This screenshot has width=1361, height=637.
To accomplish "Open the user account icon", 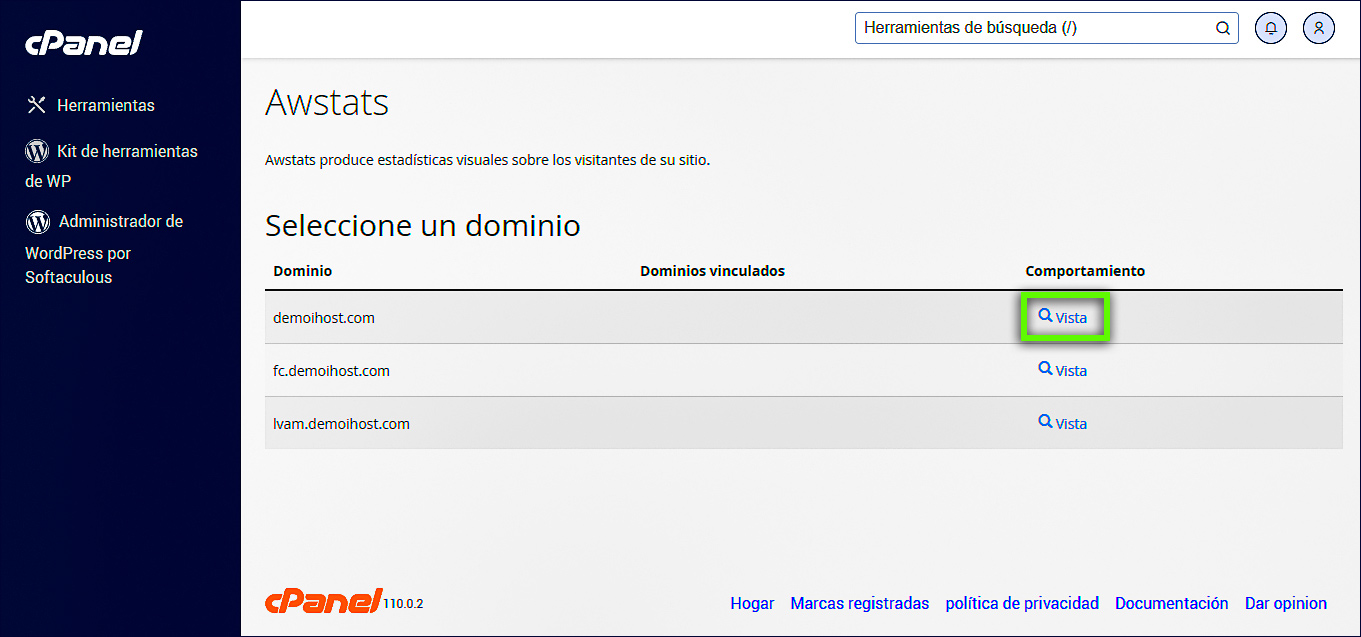I will [x=1319, y=28].
